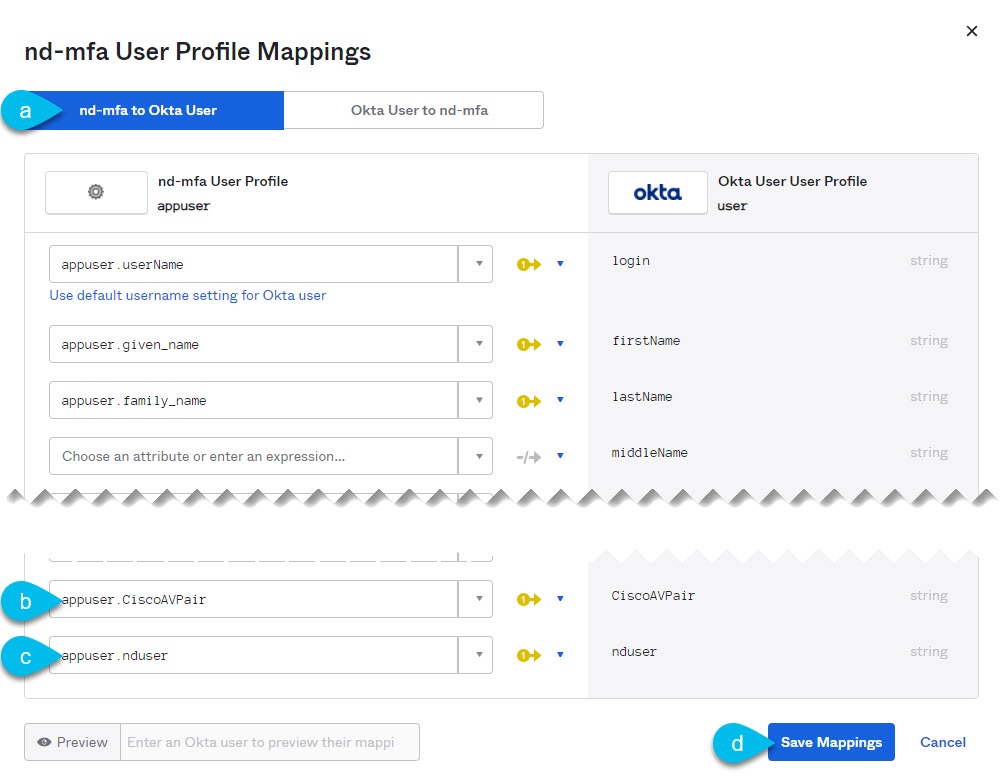
Task: Open the appuser.nduser attribute dropdown arrow
Action: [x=475, y=655]
